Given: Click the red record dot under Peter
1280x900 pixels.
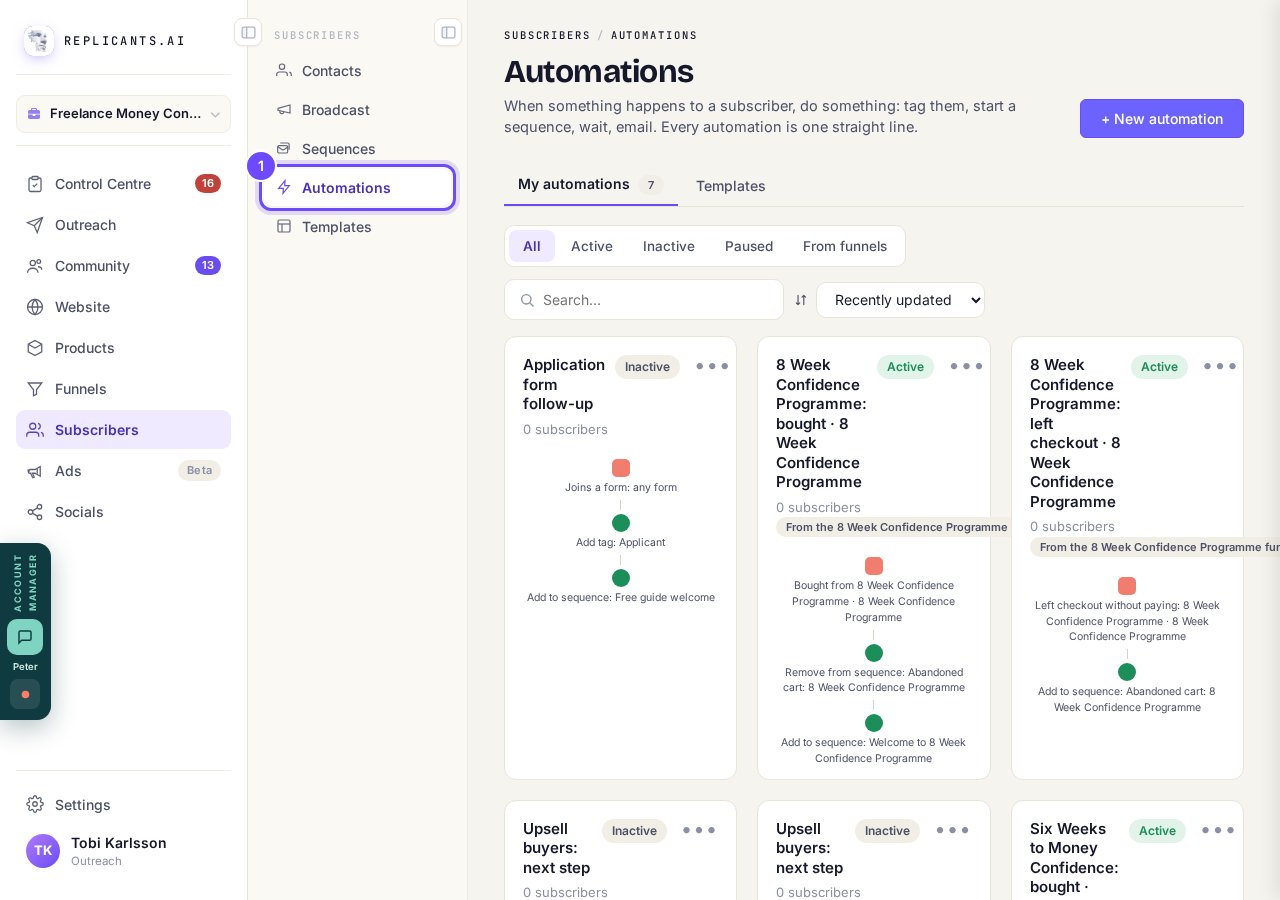Looking at the screenshot, I should 25,694.
